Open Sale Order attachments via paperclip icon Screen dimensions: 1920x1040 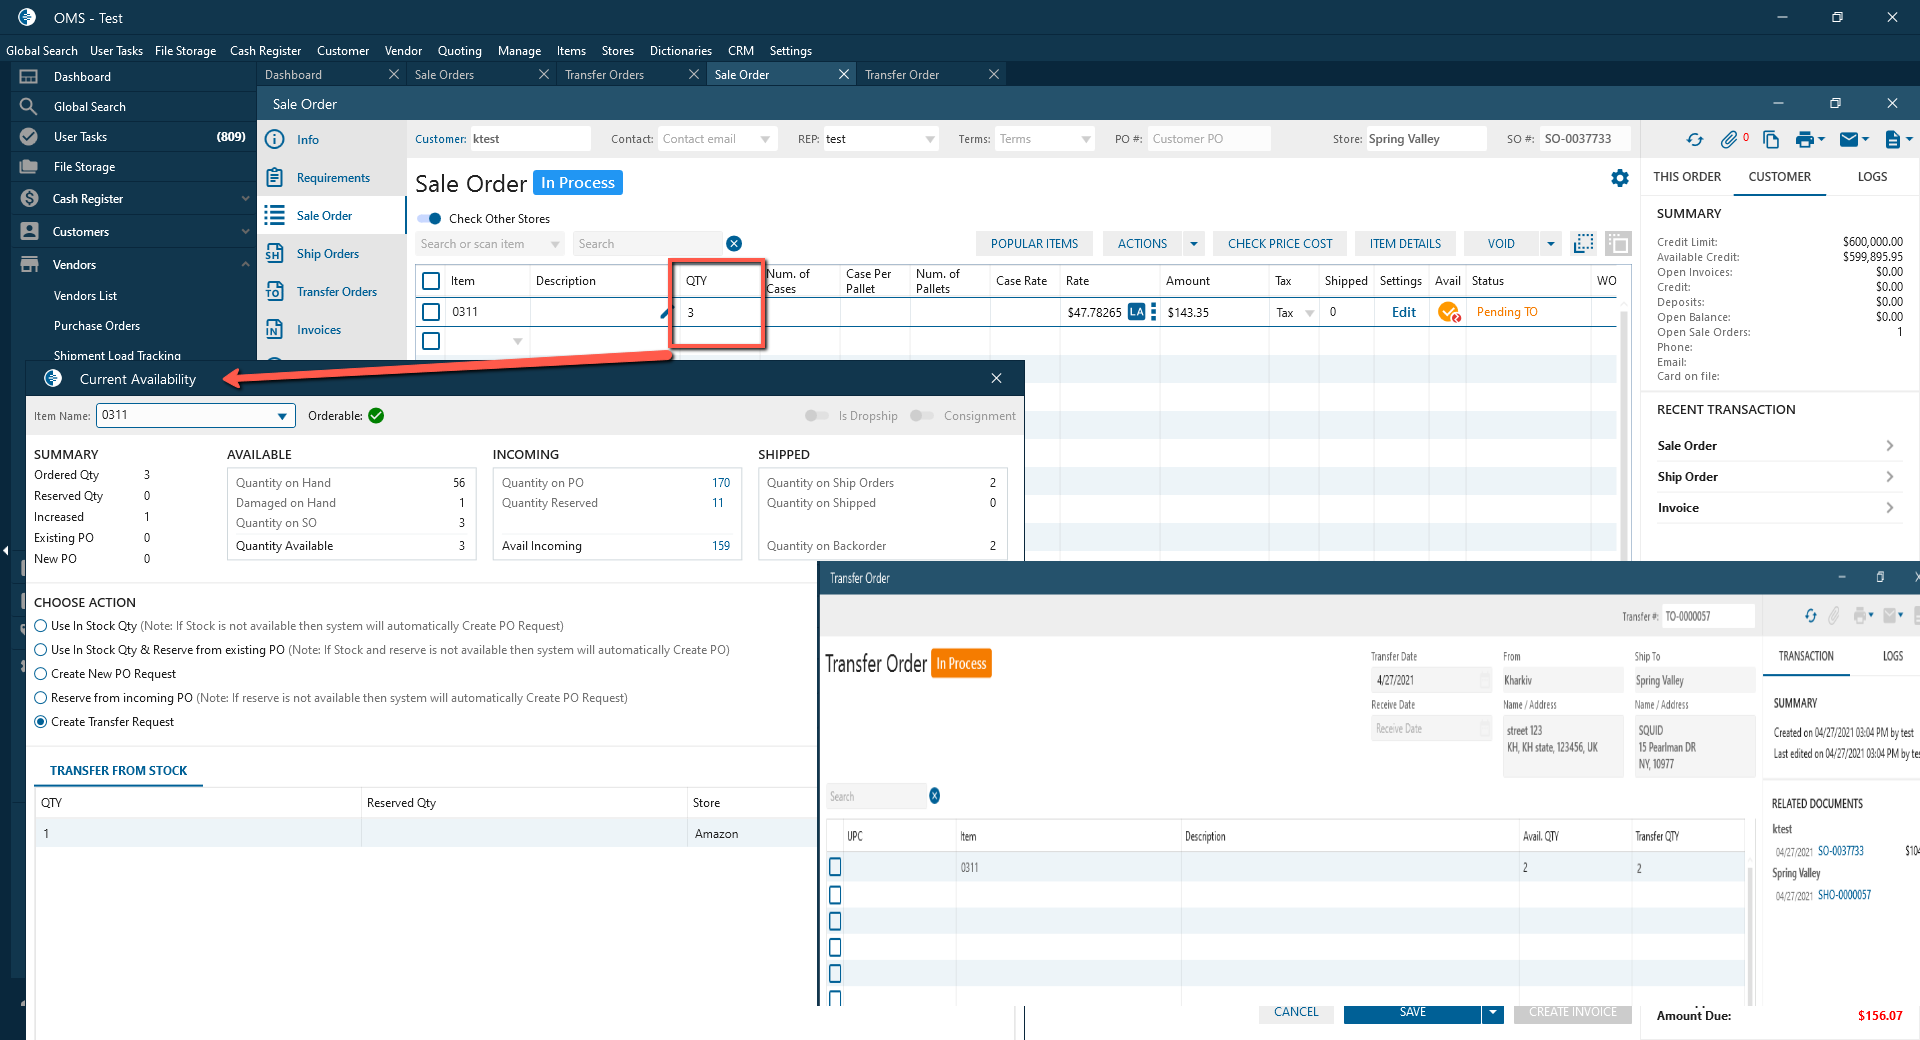[x=1729, y=140]
